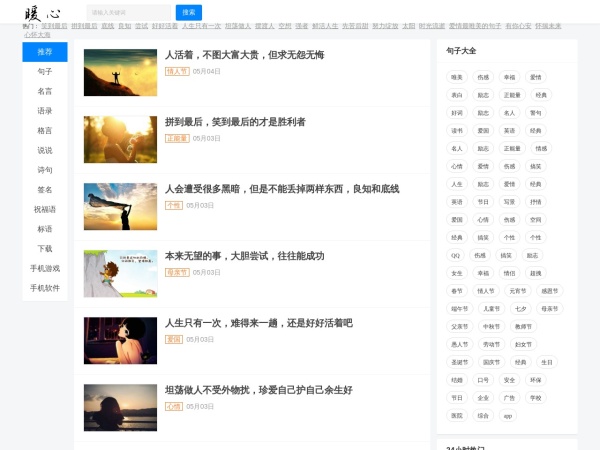Click the 坦荡做人 hot keyword link
Image resolution: width=600 pixels, height=450 pixels.
pyautogui.click(x=238, y=26)
